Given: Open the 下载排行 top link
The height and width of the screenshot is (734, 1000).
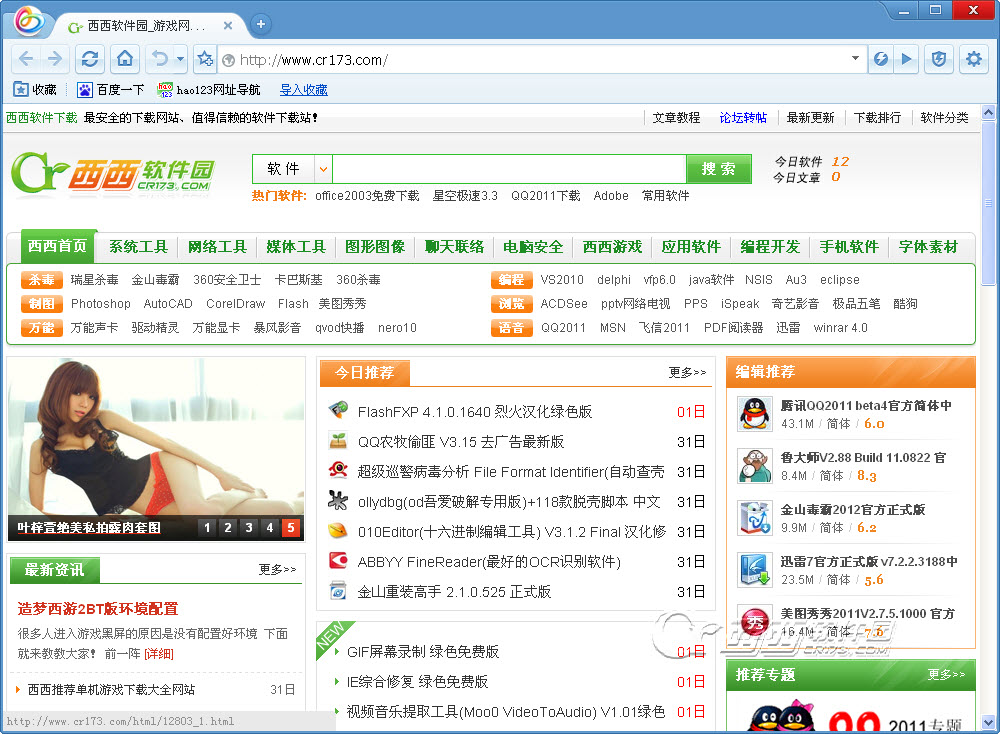Looking at the screenshot, I should point(877,117).
